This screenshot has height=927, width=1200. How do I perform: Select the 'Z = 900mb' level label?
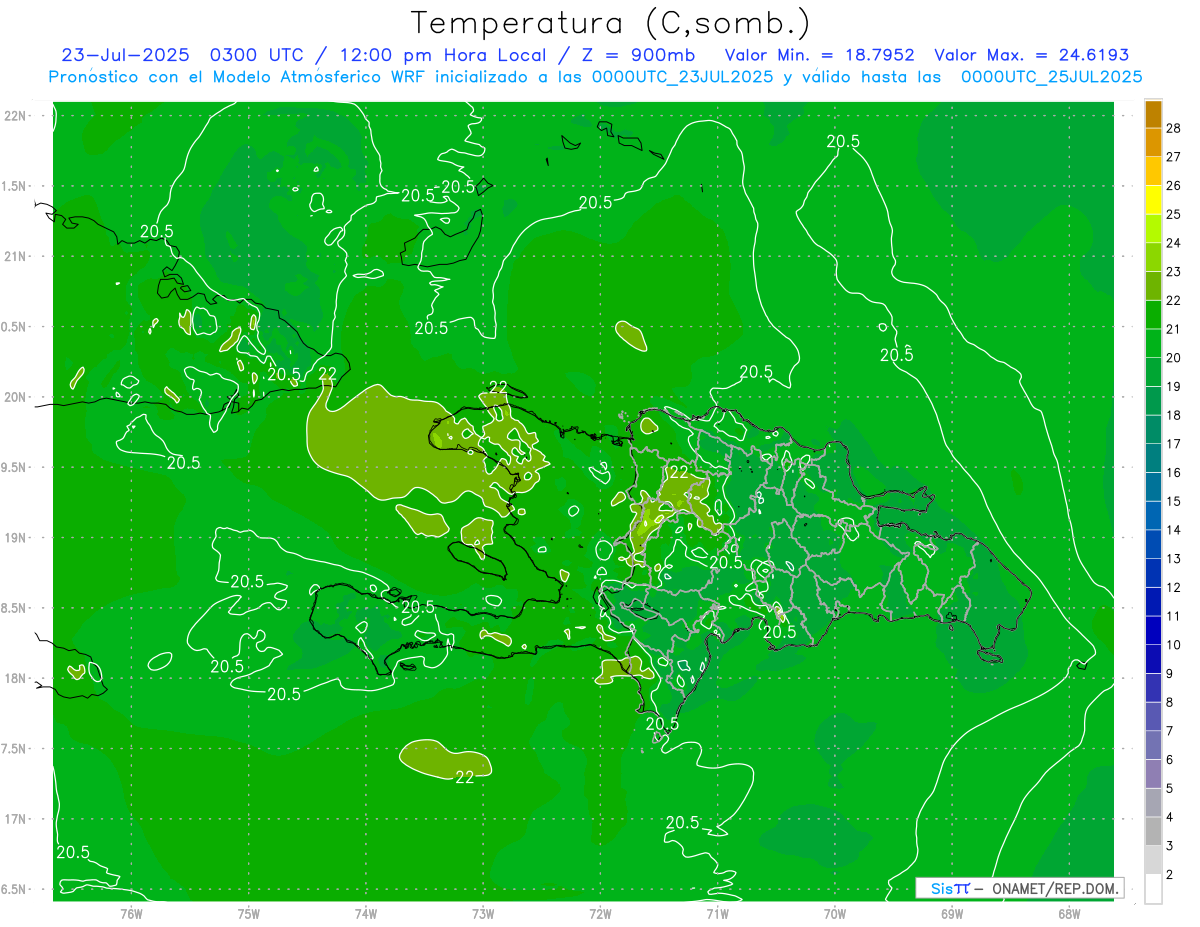637,55
